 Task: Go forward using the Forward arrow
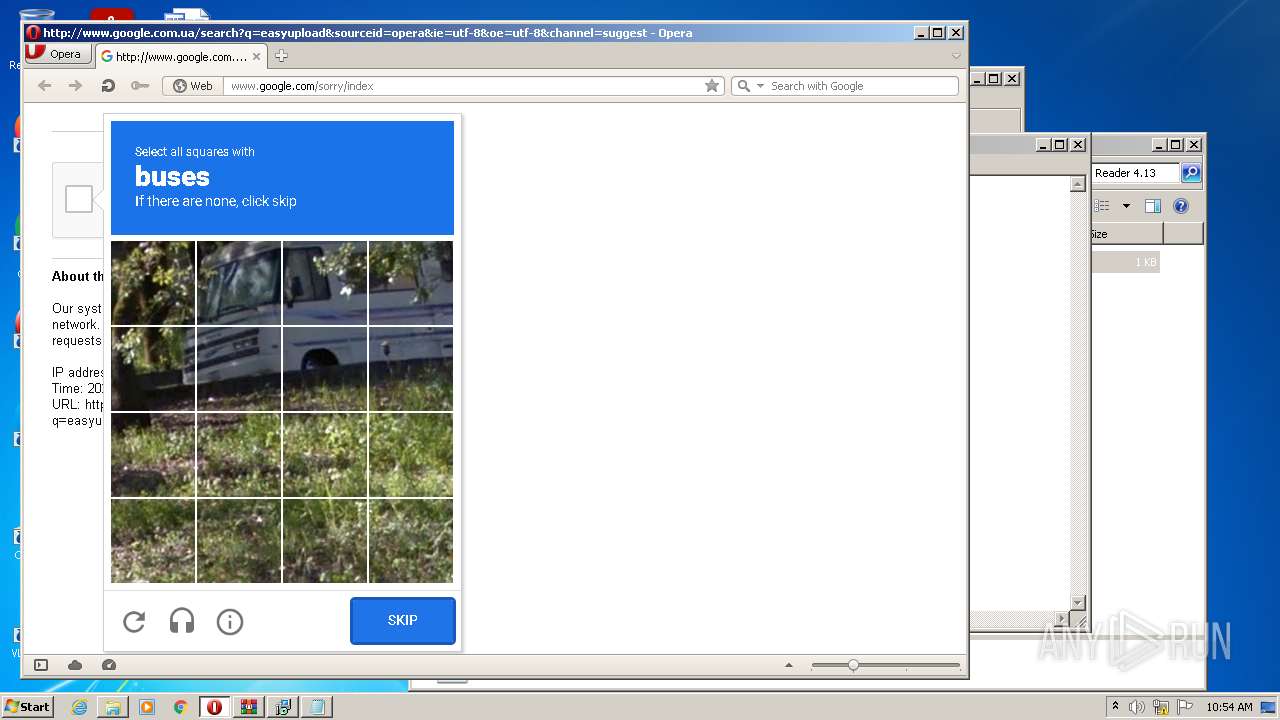tap(75, 86)
